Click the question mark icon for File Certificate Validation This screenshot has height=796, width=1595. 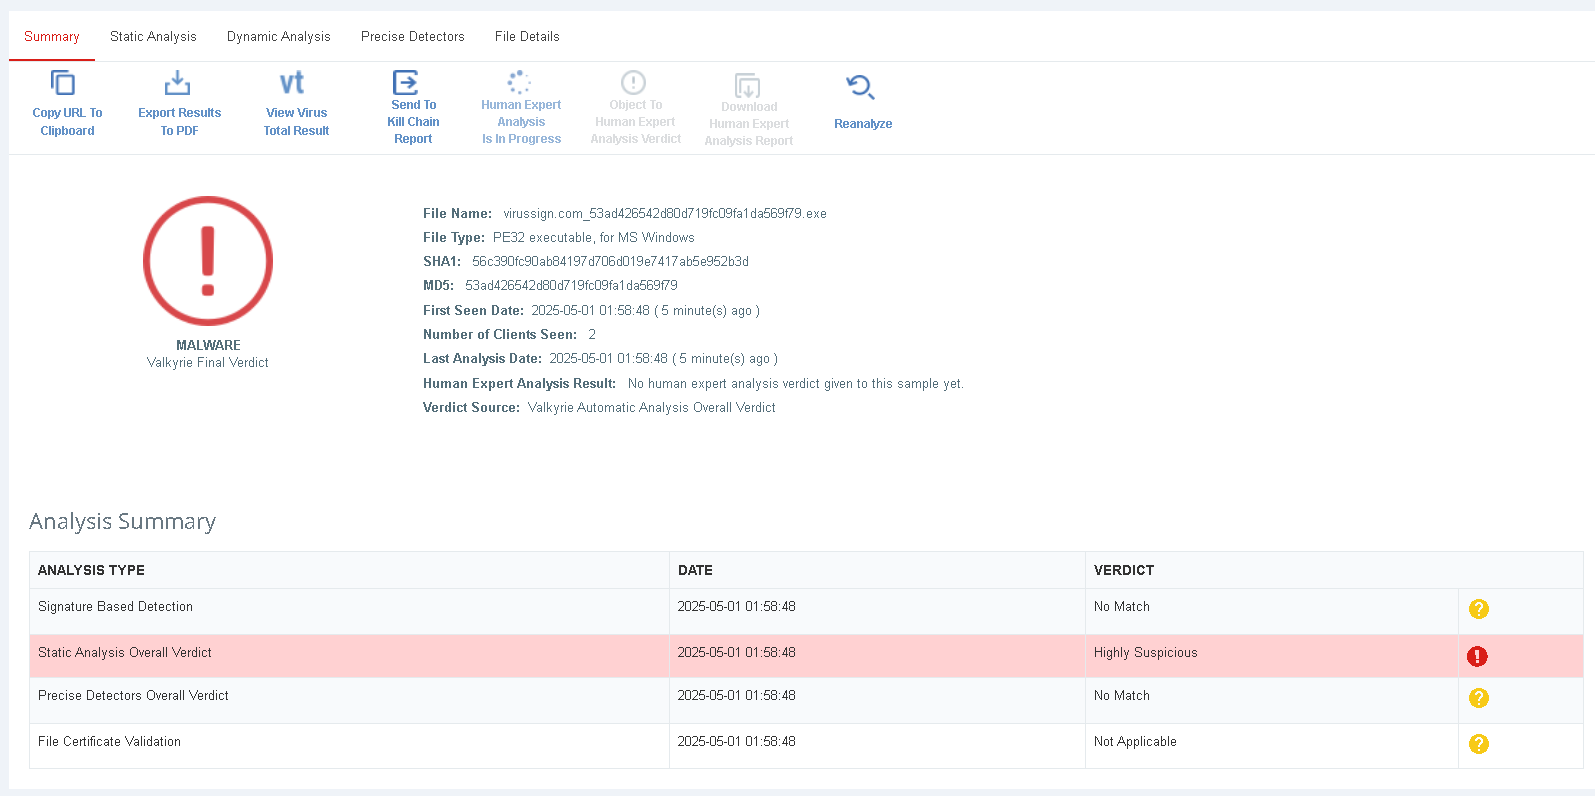pyautogui.click(x=1479, y=744)
